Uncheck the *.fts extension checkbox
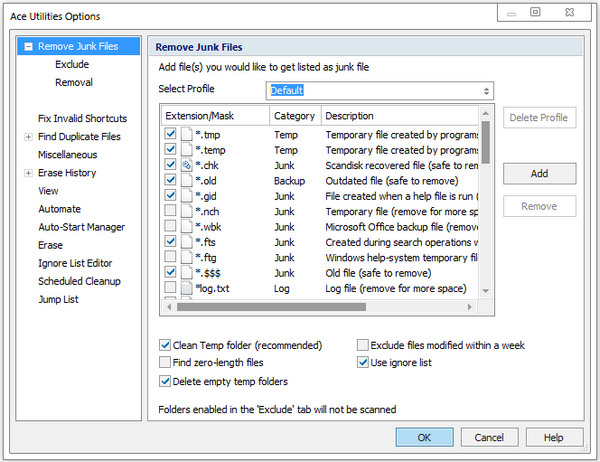 pyautogui.click(x=170, y=241)
